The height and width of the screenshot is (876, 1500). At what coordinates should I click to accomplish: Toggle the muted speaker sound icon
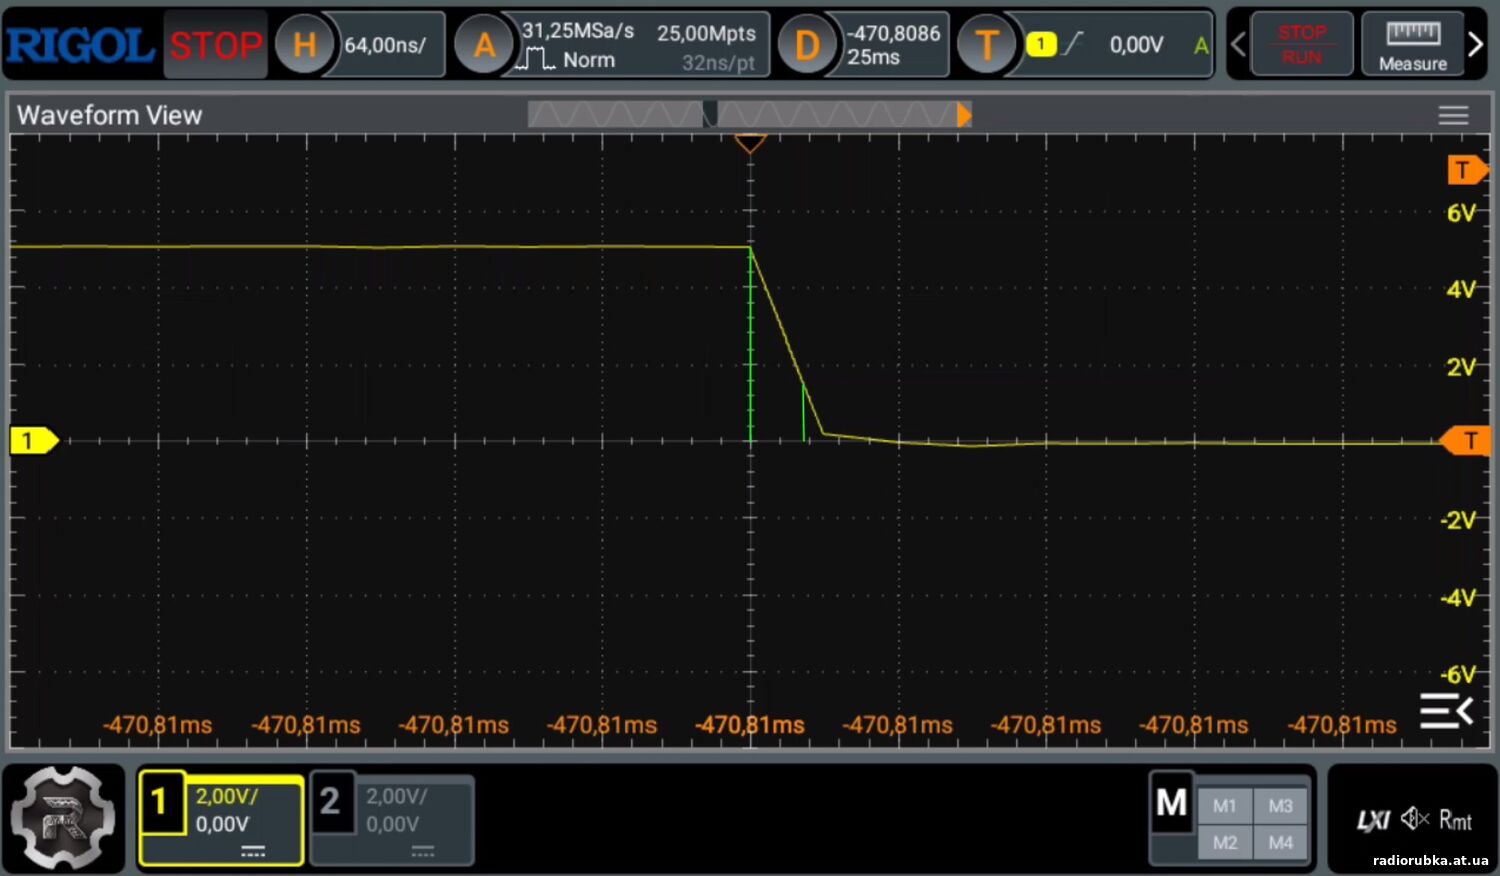[1414, 820]
